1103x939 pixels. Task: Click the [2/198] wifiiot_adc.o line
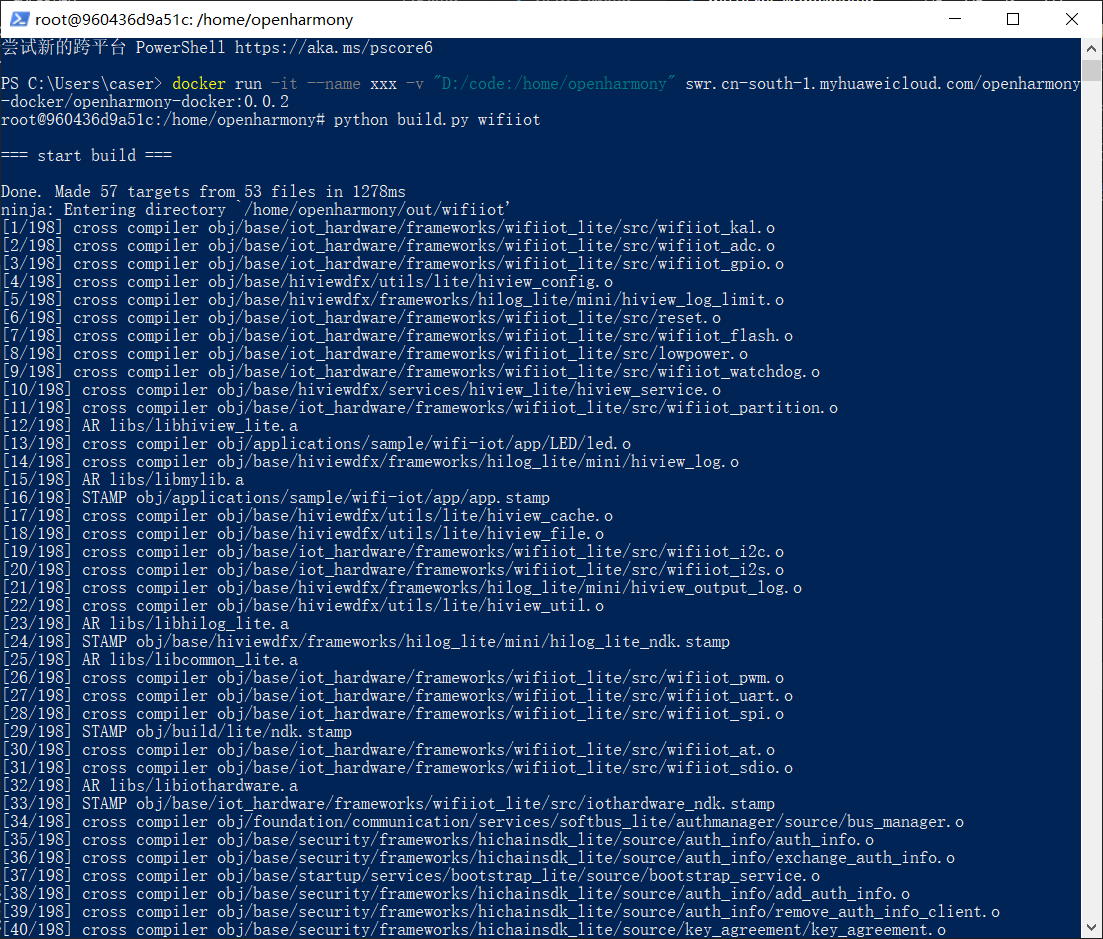coord(388,245)
